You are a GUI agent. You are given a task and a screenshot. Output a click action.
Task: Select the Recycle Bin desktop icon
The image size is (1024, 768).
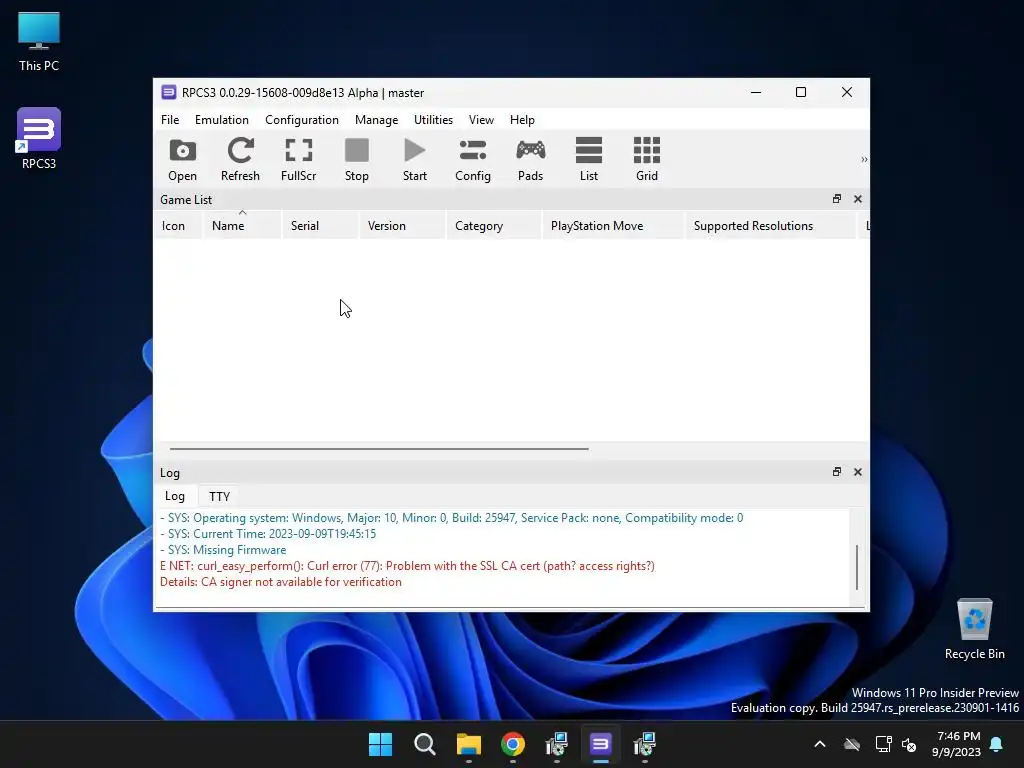pos(974,629)
